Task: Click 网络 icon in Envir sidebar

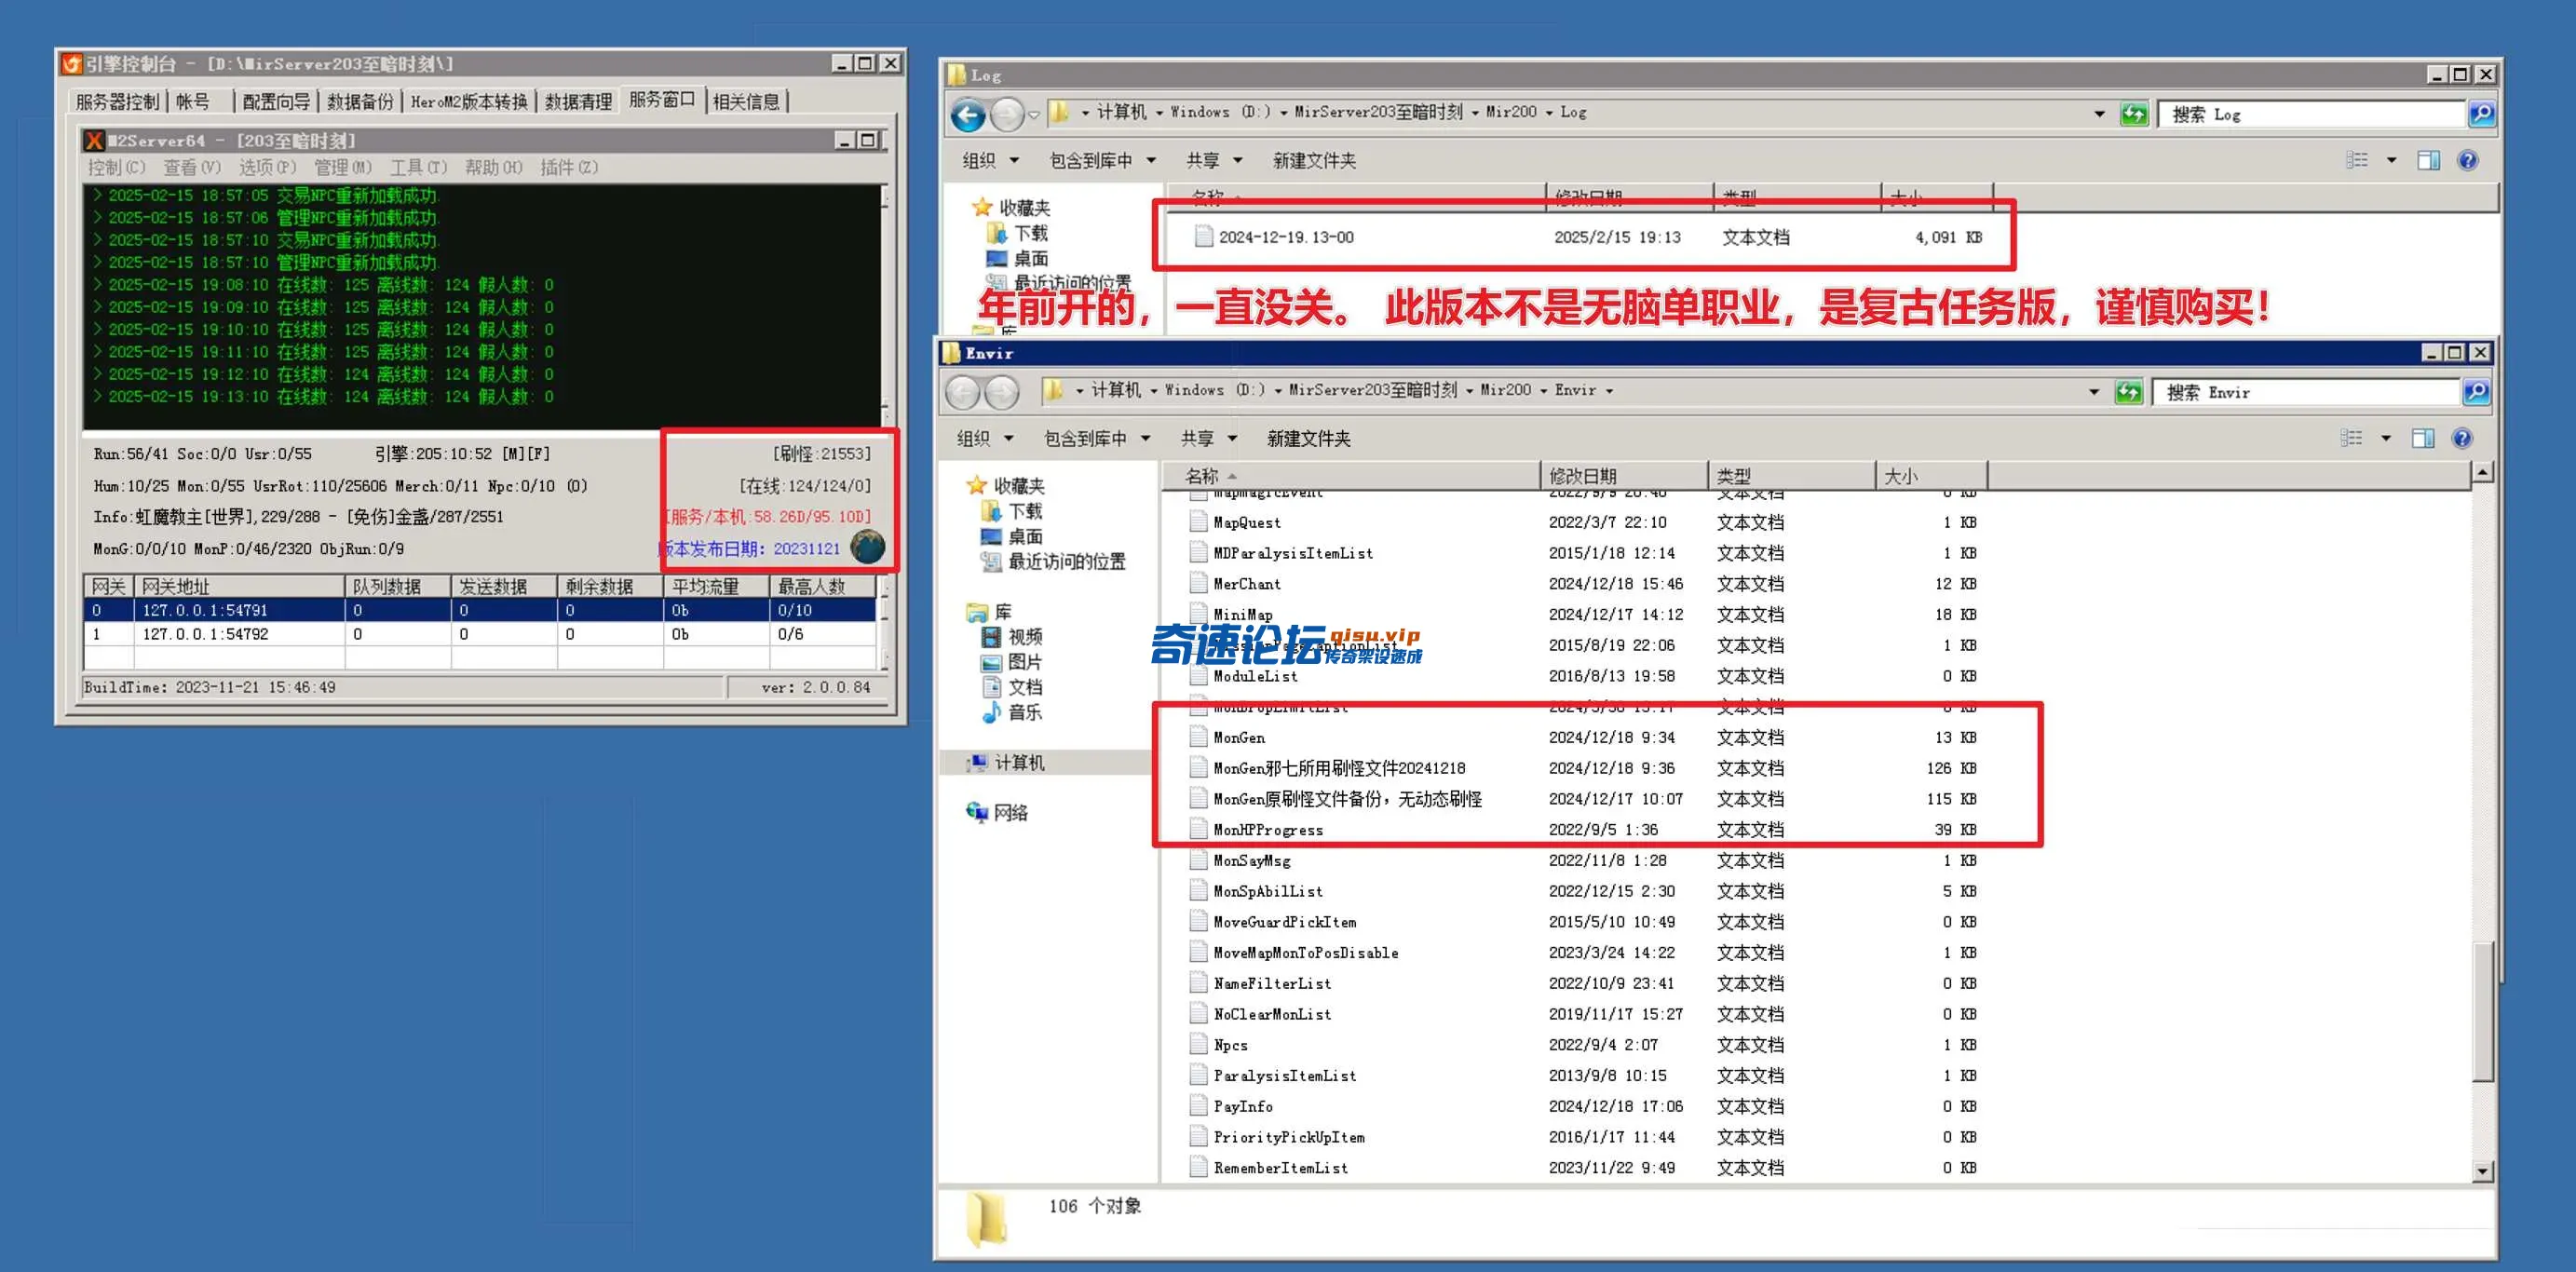Action: (977, 812)
